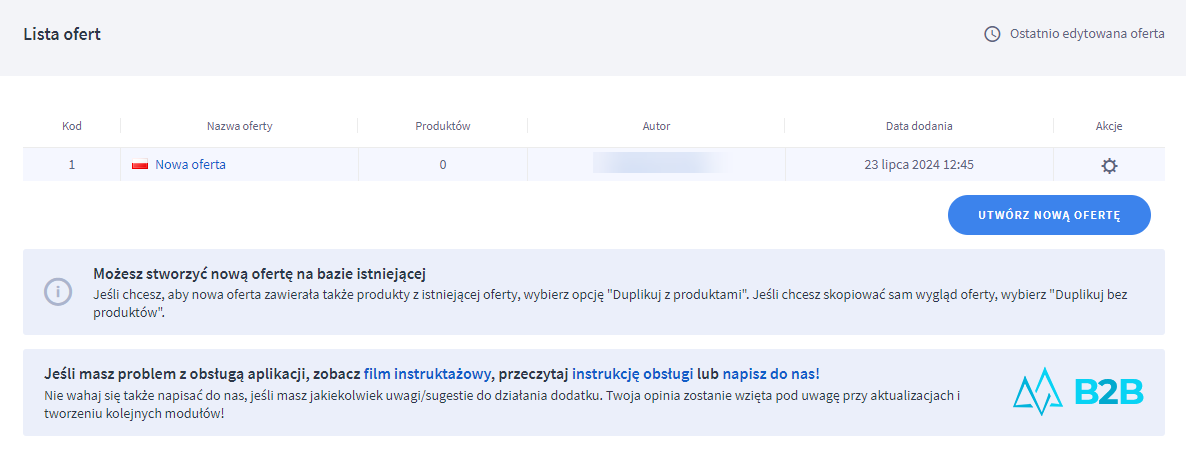Screen dimensions: 1186x449
Task: Click the clock icon beside last edited offer
Action: [x=992, y=34]
